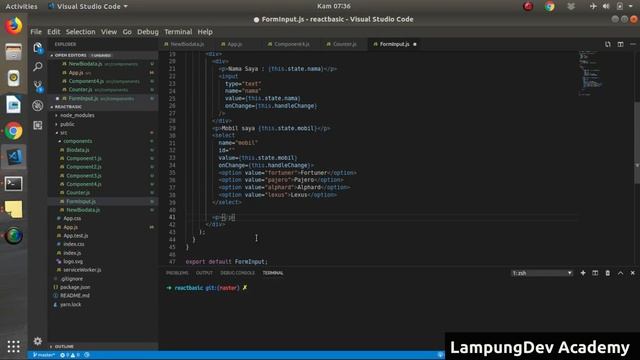This screenshot has height=360, width=640.
Task: Click errors and warnings status bar counter
Action: tap(70, 355)
